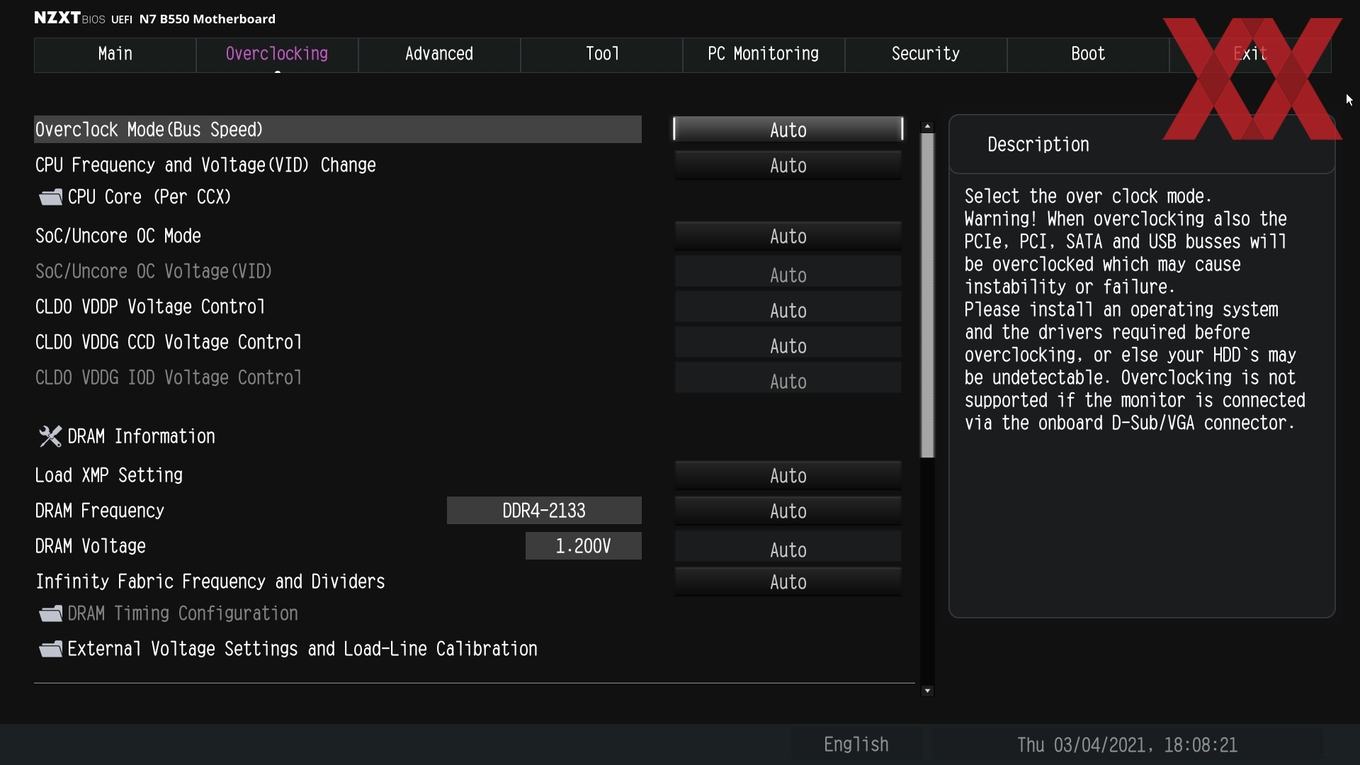Select CLDO VDDP Voltage Control label

coord(150,307)
